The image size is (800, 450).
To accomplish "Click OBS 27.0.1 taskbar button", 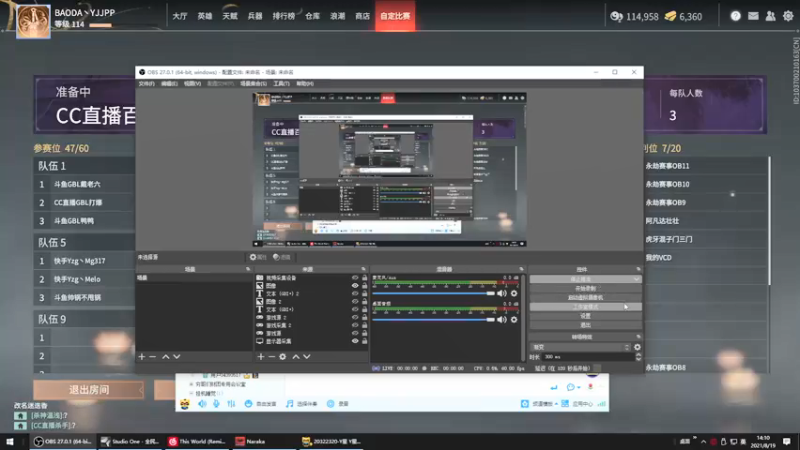I will (63, 441).
